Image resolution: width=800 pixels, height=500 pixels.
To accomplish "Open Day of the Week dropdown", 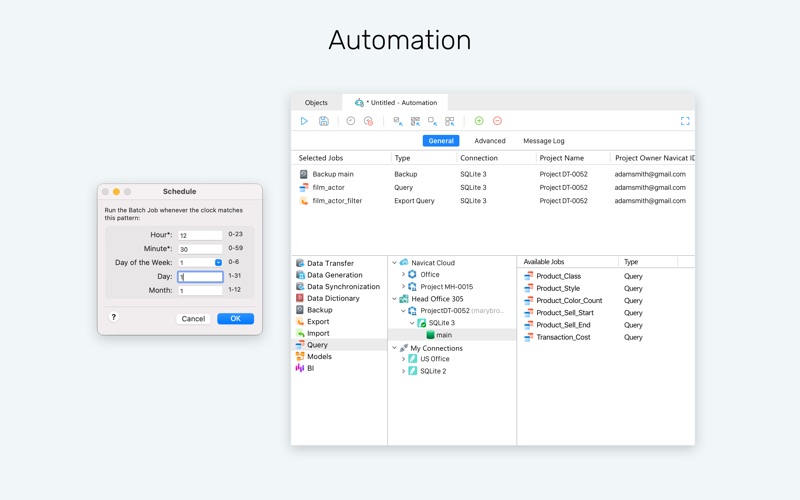I will tap(218, 262).
